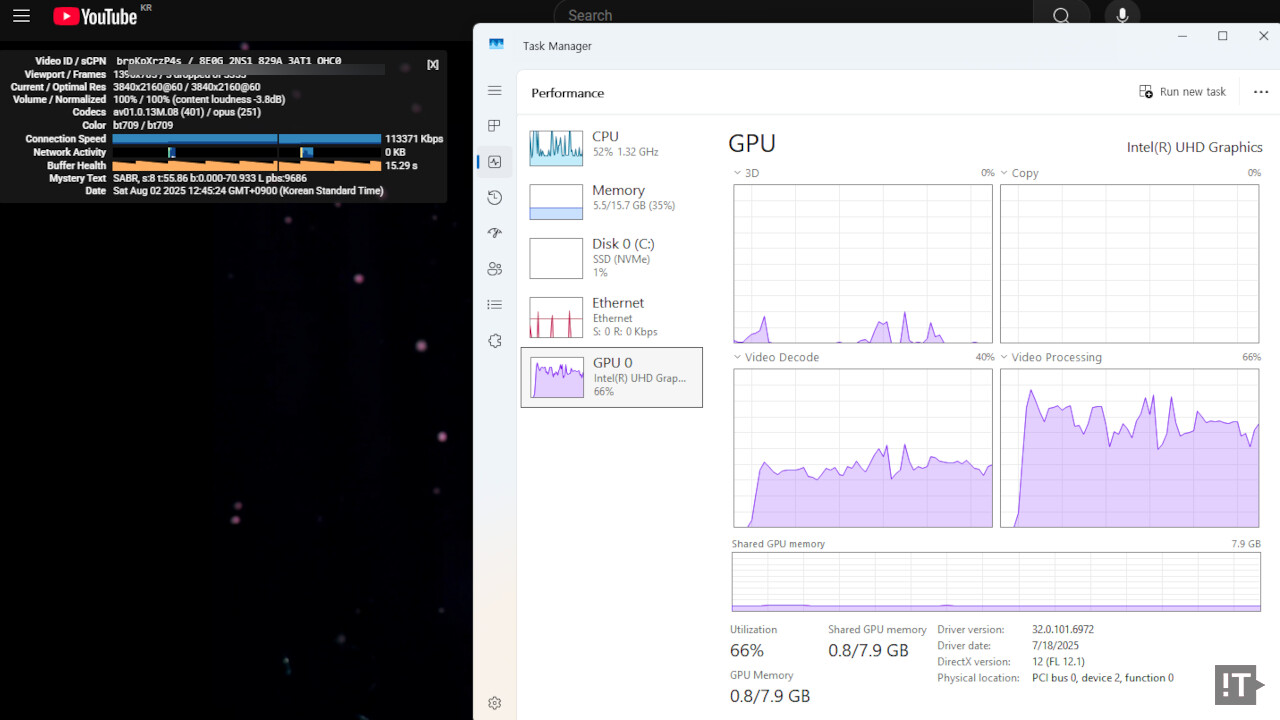Open the YouTube hamburger guide menu
The height and width of the screenshot is (720, 1280).
(x=21, y=16)
